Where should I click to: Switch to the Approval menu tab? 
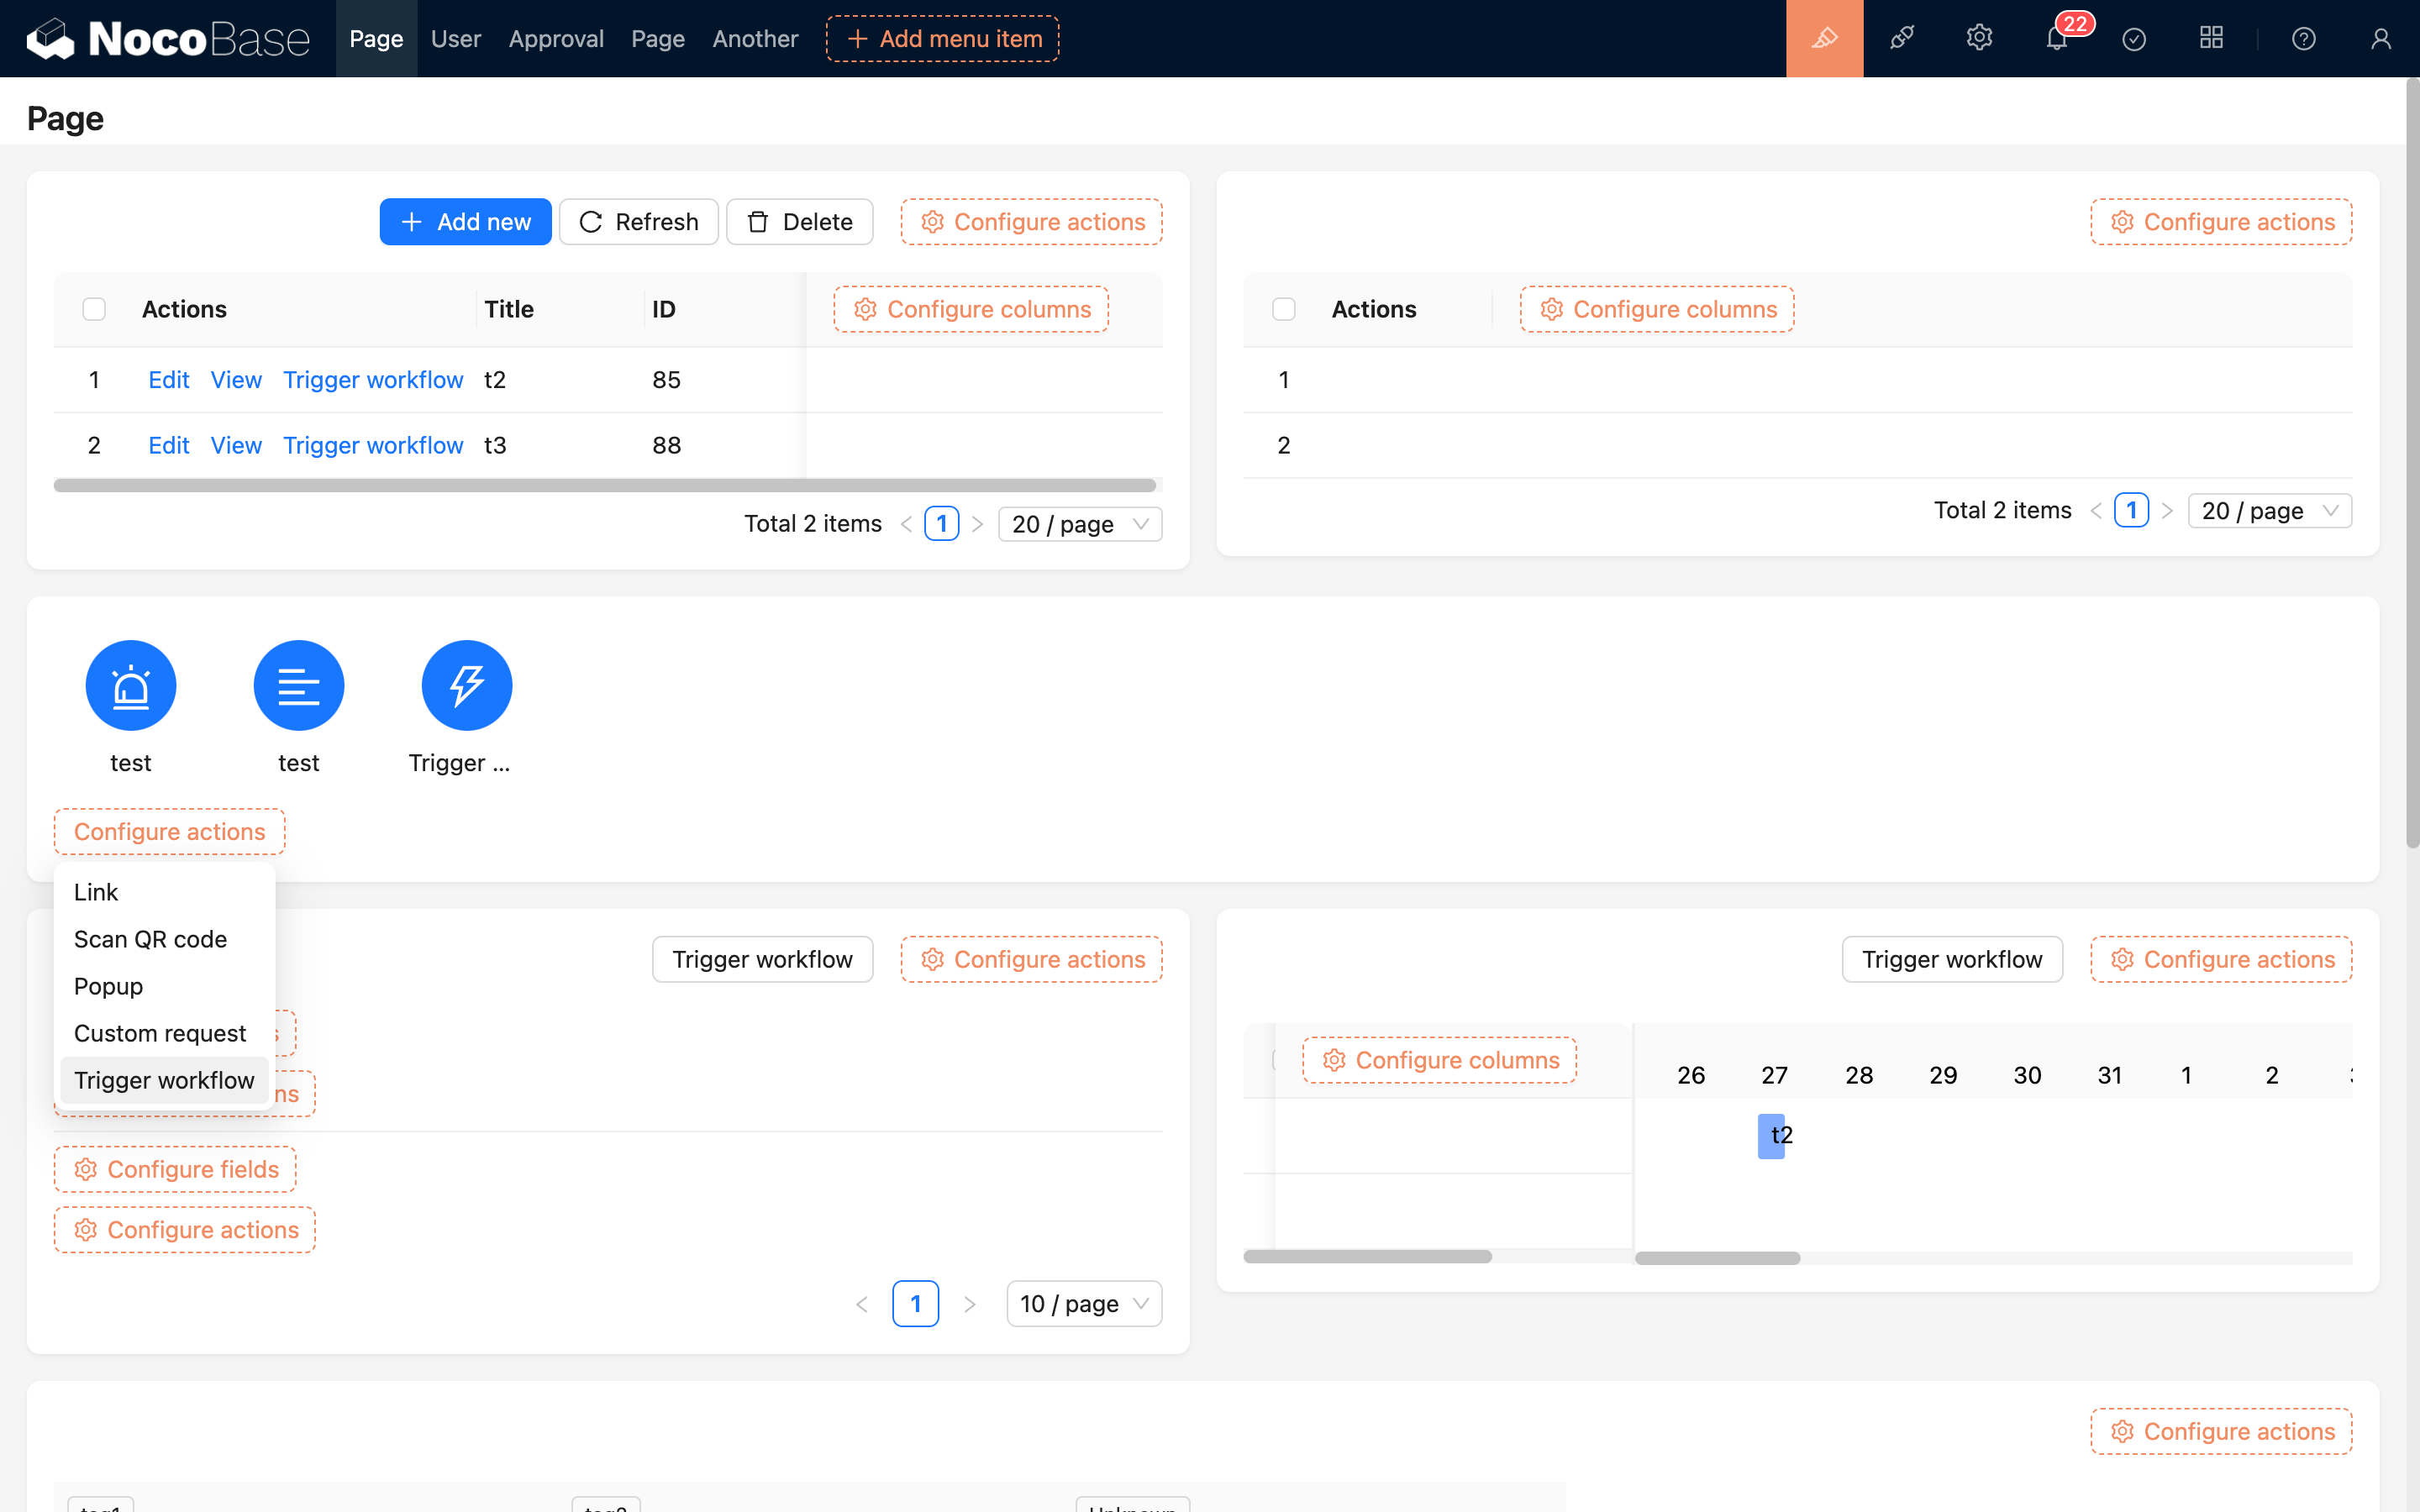tap(556, 39)
